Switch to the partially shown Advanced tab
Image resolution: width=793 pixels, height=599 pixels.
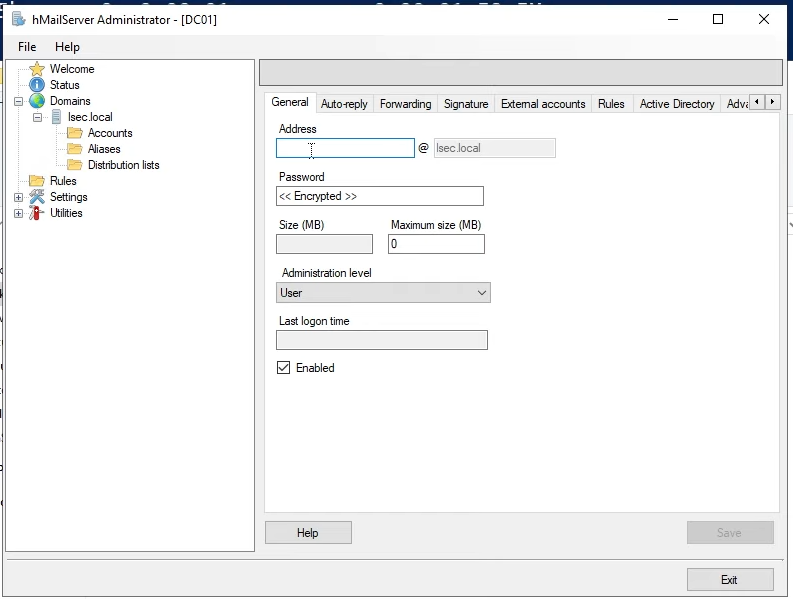tap(736, 104)
